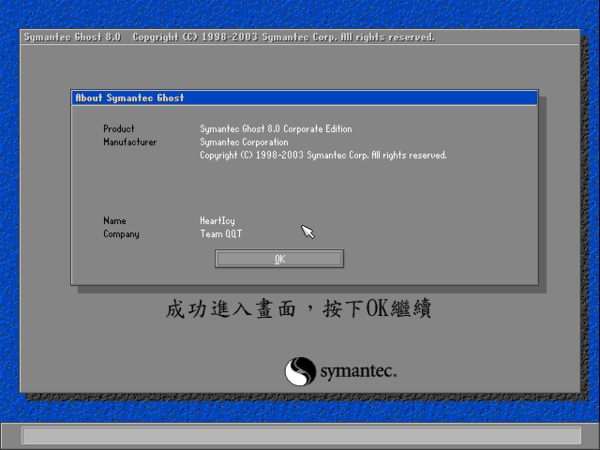The width and height of the screenshot is (600, 450).
Task: Click the main window header 'Symantec Ghost 8.0'
Action: (x=72, y=37)
